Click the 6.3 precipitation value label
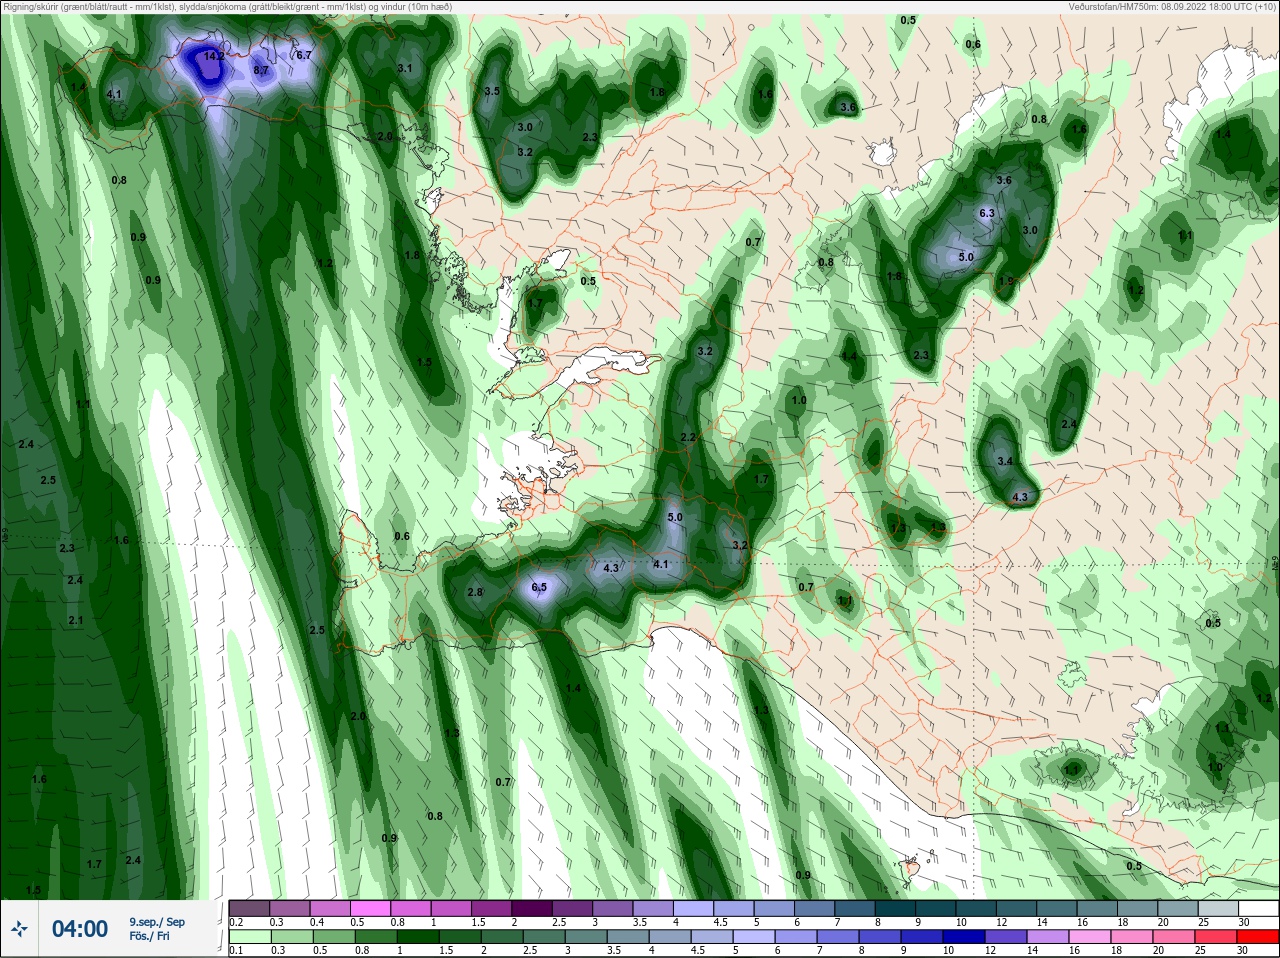Viewport: 1280px width, 958px height. point(987,213)
